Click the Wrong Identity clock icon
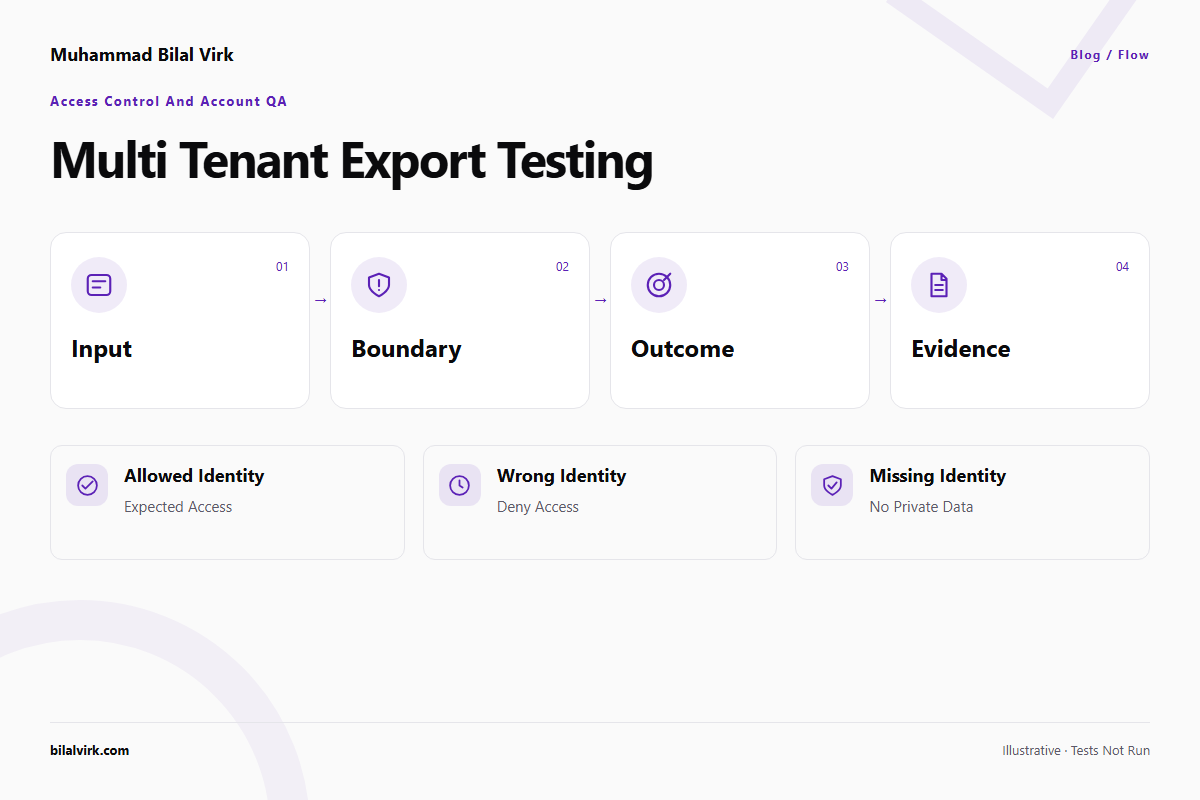Screen dimensions: 1200x800 pos(460,485)
